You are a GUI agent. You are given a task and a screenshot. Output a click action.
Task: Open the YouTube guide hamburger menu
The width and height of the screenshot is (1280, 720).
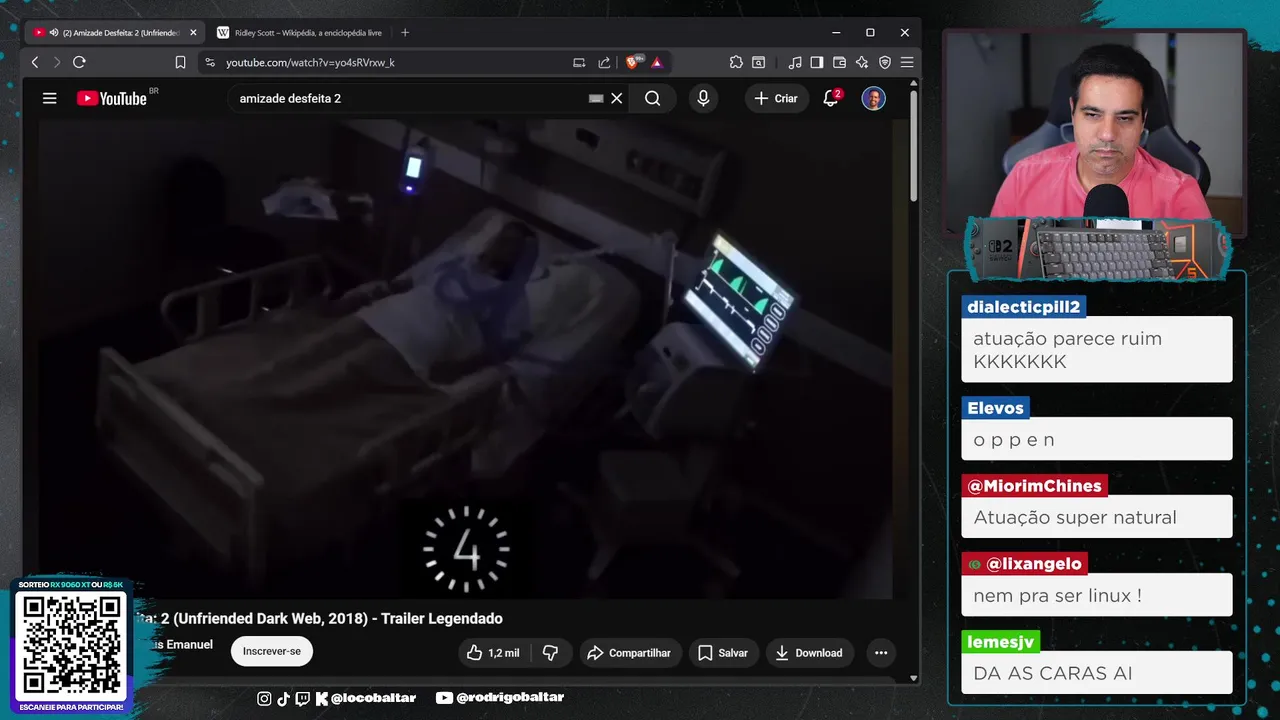(49, 98)
